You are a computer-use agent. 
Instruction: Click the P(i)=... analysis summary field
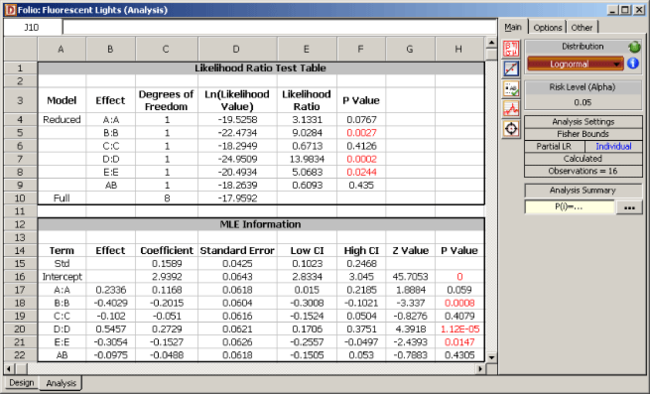tap(570, 207)
